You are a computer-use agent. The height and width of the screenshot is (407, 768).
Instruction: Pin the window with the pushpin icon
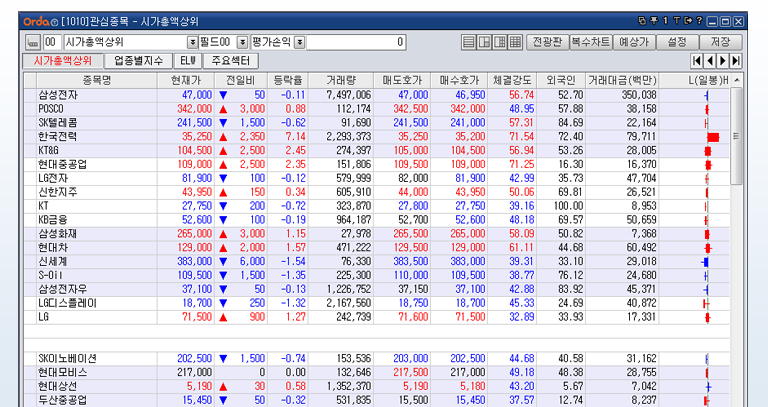tap(654, 21)
